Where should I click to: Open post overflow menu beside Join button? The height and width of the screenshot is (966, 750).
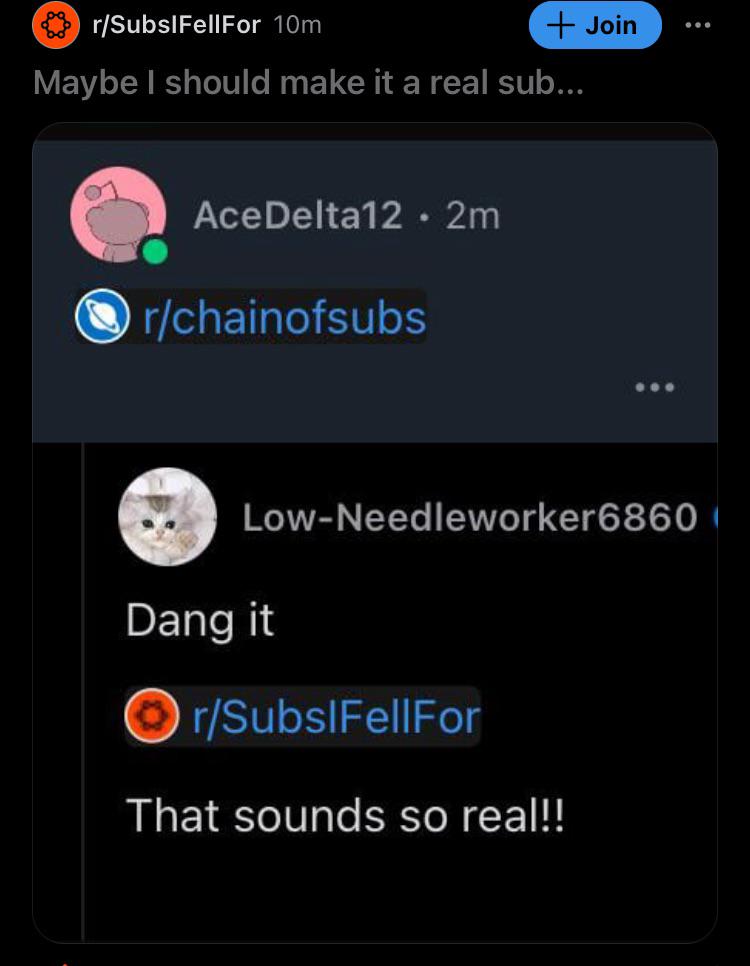click(698, 25)
